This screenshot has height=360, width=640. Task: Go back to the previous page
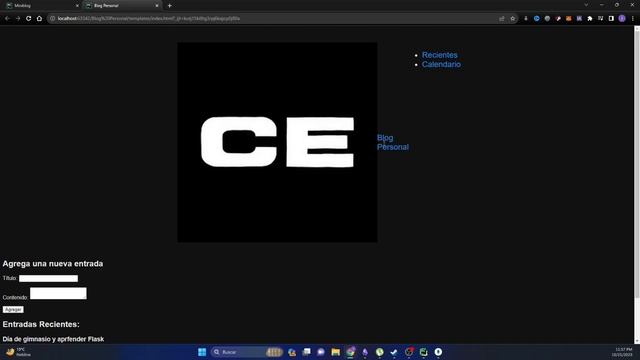coord(7,18)
